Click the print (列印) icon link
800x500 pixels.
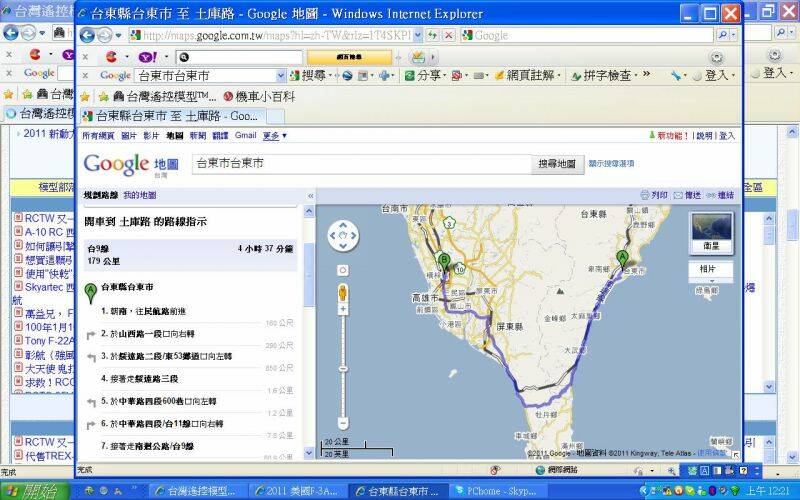pyautogui.click(x=654, y=195)
